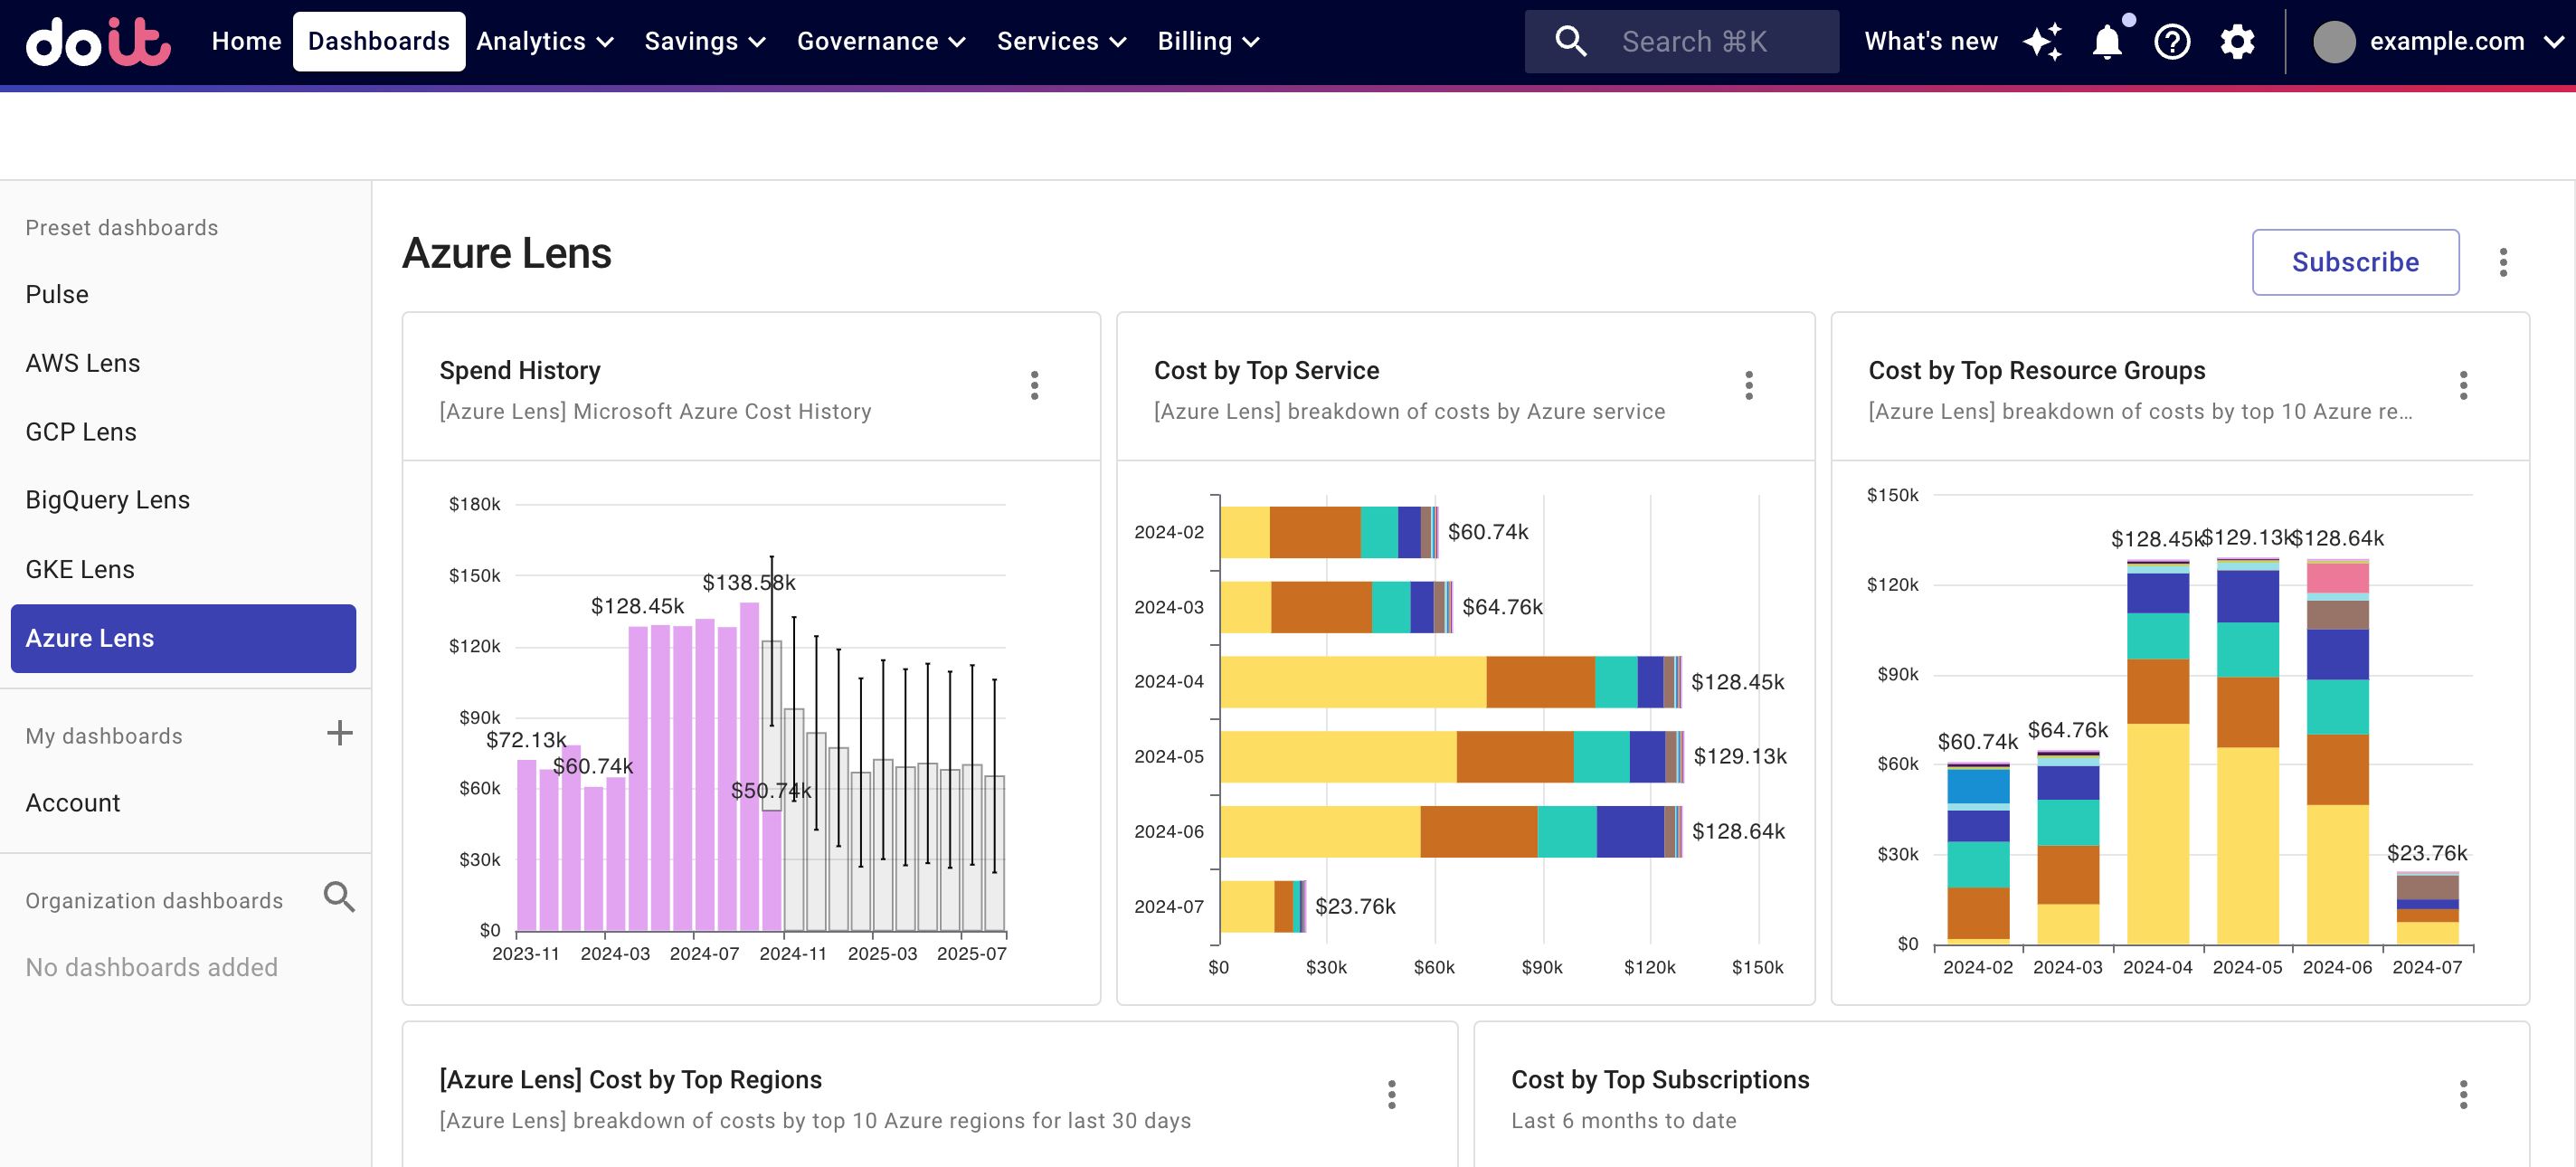Expand the Governance menu
This screenshot has height=1167, width=2576.
click(880, 41)
